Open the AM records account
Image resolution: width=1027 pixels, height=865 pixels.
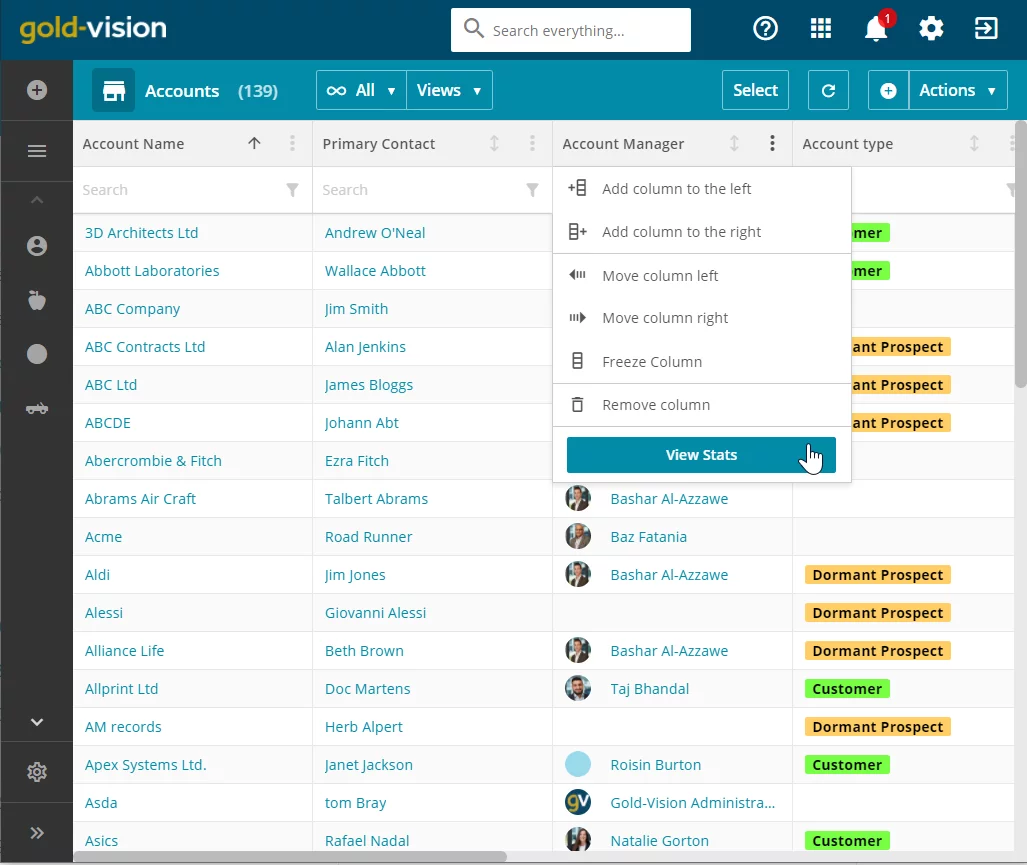coord(123,727)
